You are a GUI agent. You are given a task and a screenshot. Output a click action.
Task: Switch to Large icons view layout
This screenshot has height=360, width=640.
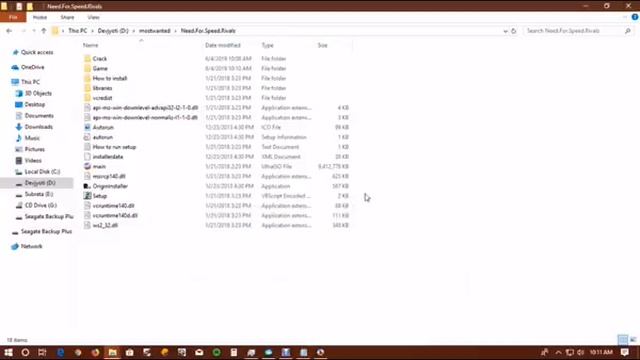(x=633, y=340)
